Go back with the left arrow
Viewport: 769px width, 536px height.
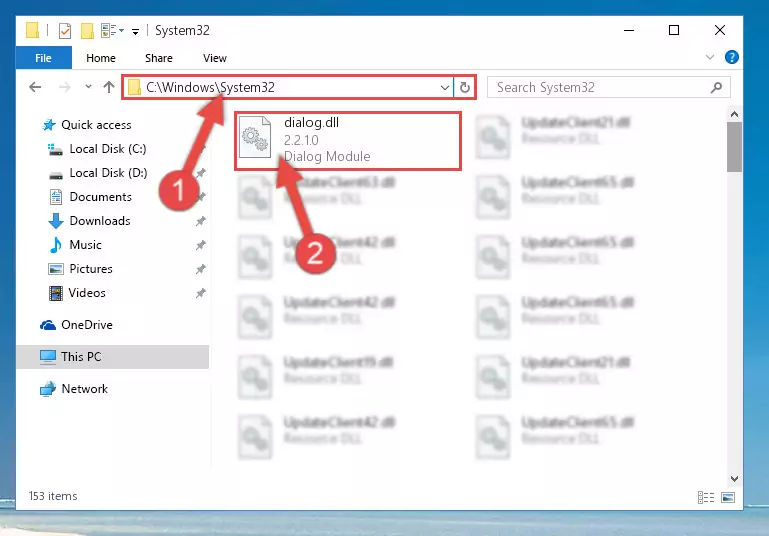click(35, 87)
